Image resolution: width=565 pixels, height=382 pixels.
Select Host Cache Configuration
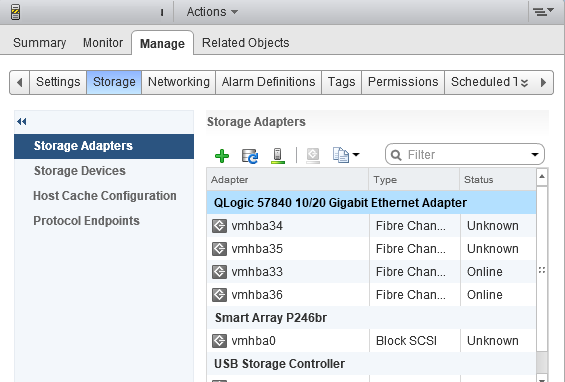(105, 196)
